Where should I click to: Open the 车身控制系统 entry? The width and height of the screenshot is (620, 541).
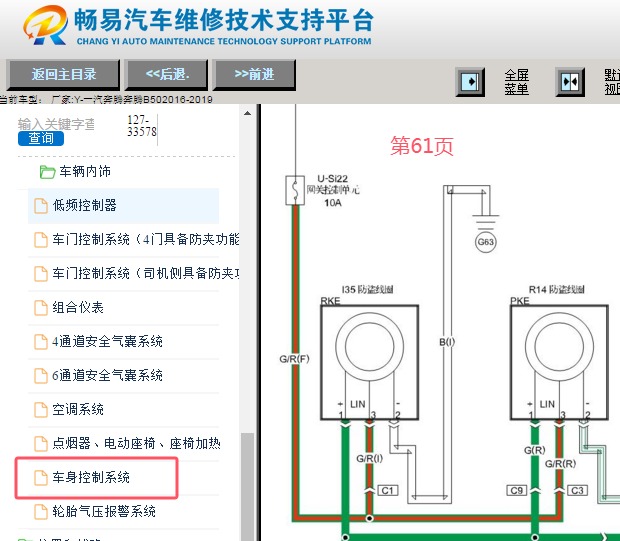[91, 478]
